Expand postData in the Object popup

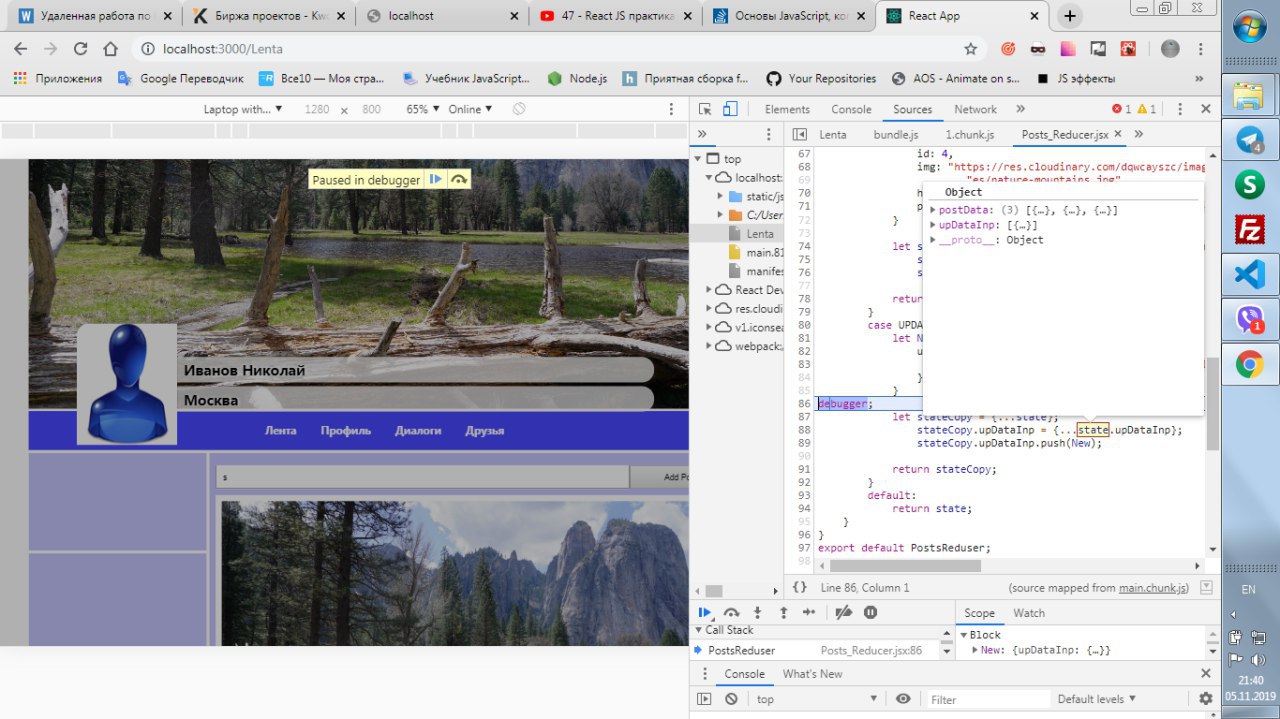pos(934,210)
